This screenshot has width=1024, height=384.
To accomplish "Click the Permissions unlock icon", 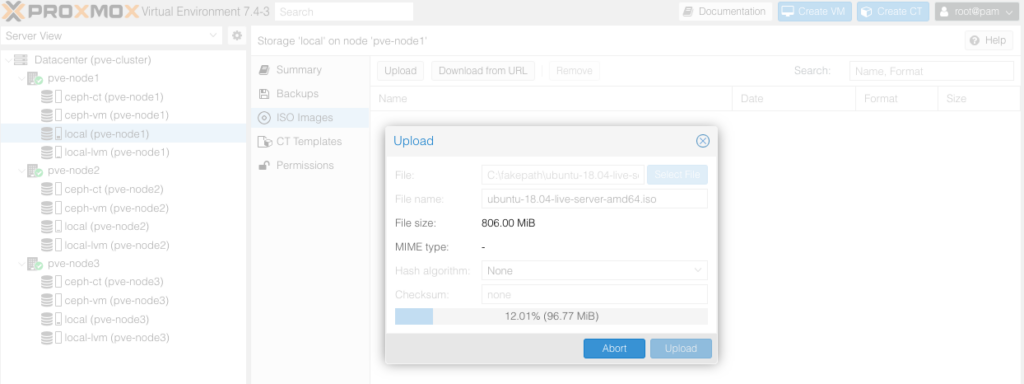I will pyautogui.click(x=264, y=165).
